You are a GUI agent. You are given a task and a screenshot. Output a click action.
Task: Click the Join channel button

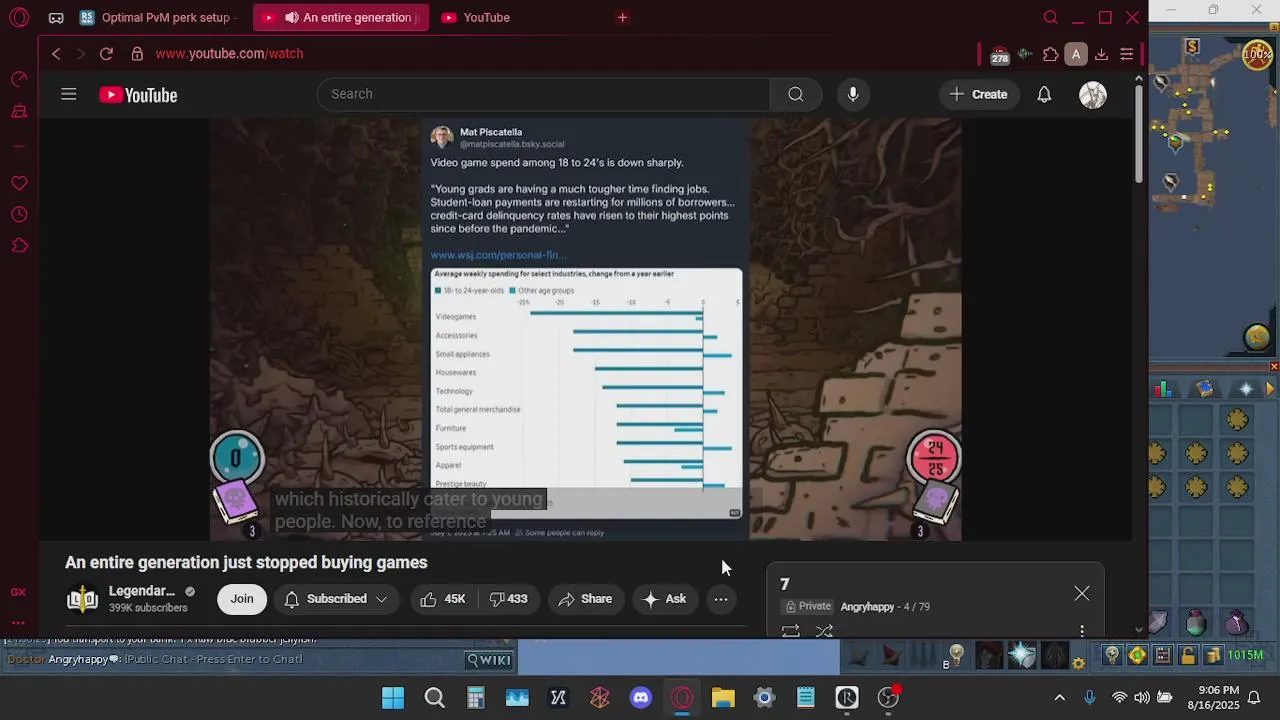(x=242, y=599)
